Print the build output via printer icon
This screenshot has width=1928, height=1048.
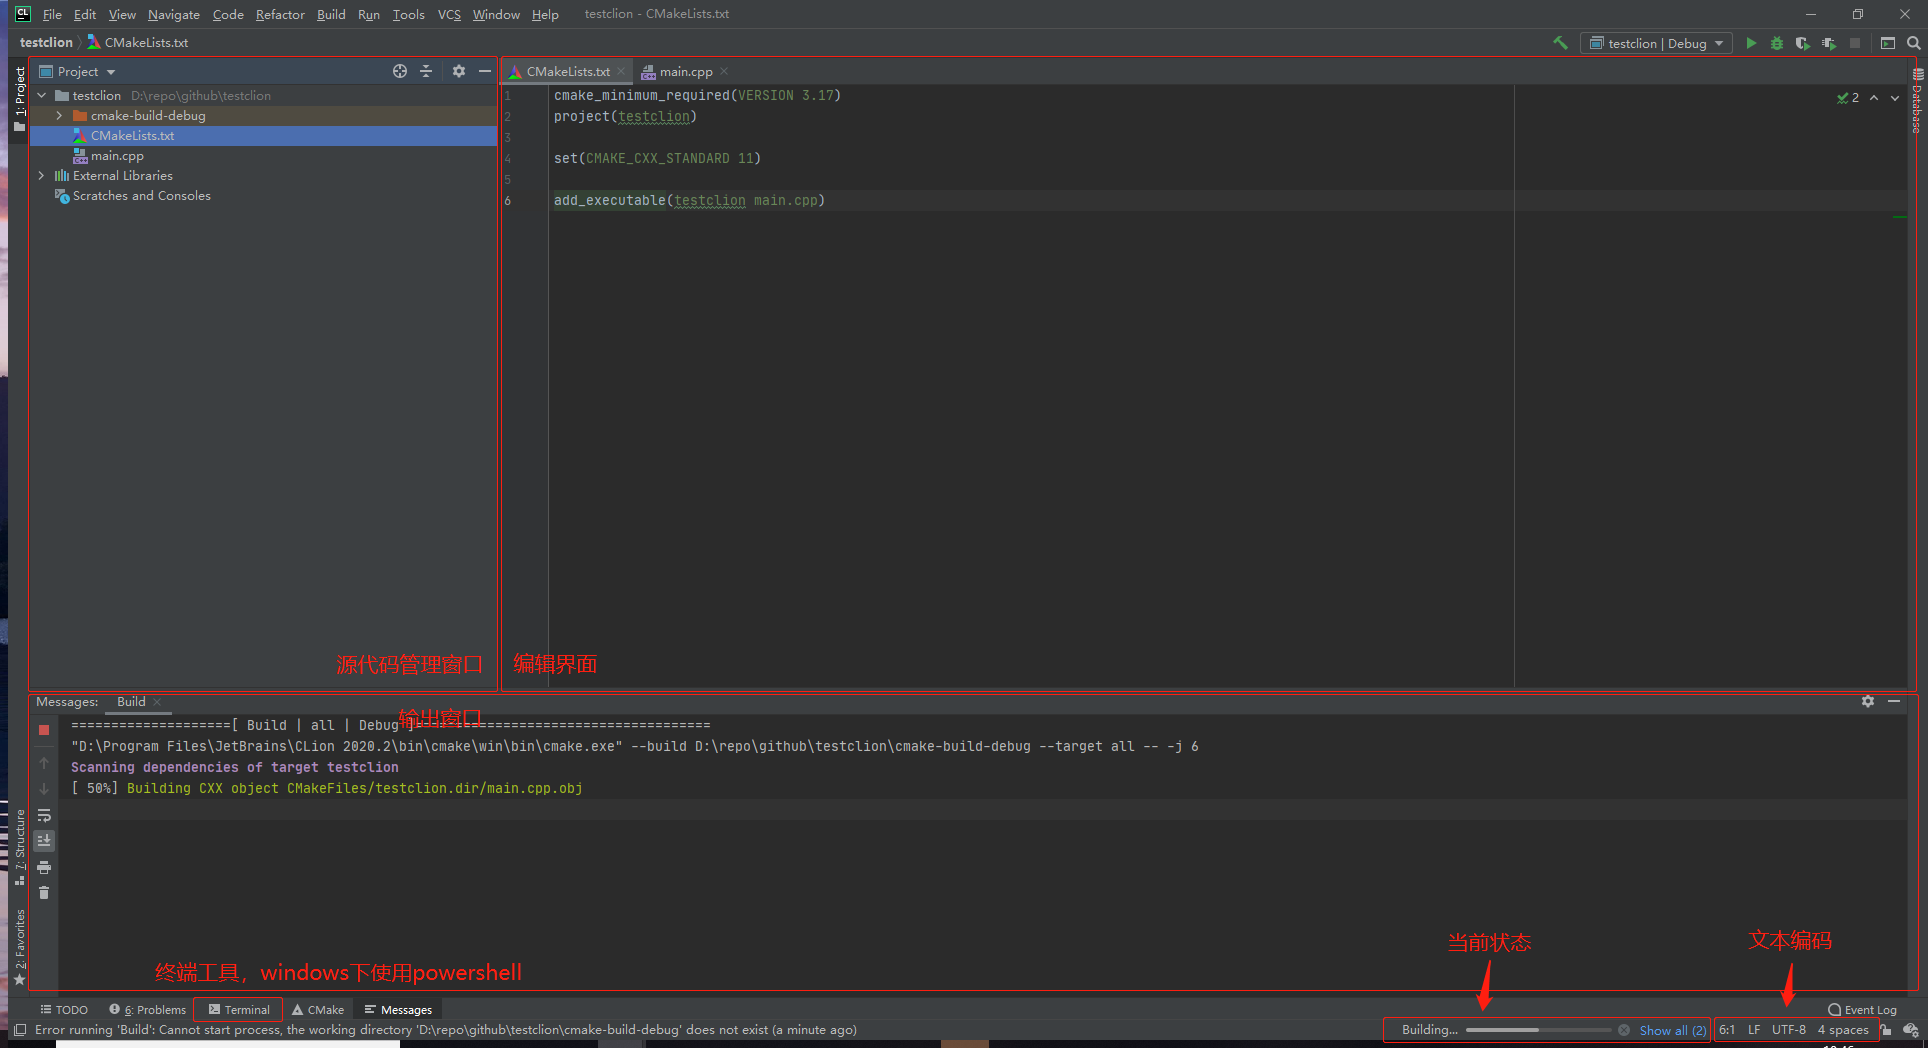point(44,867)
